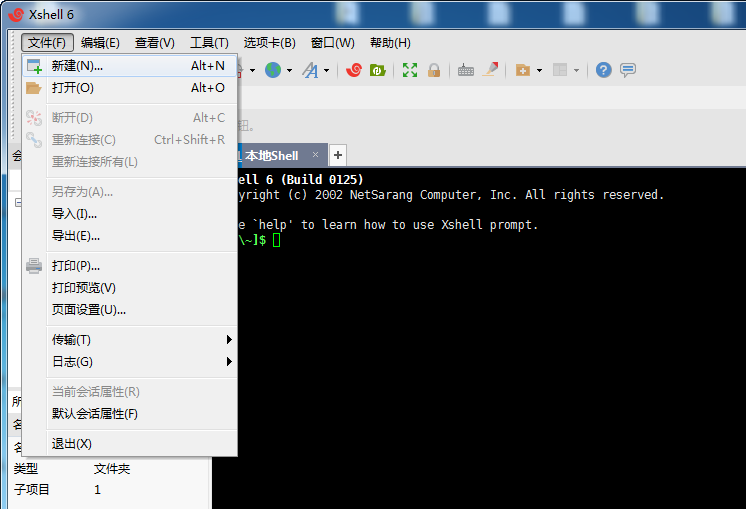Image resolution: width=746 pixels, height=509 pixels.
Task: Open Page Setup 页面设置(U)
Action: (129, 310)
